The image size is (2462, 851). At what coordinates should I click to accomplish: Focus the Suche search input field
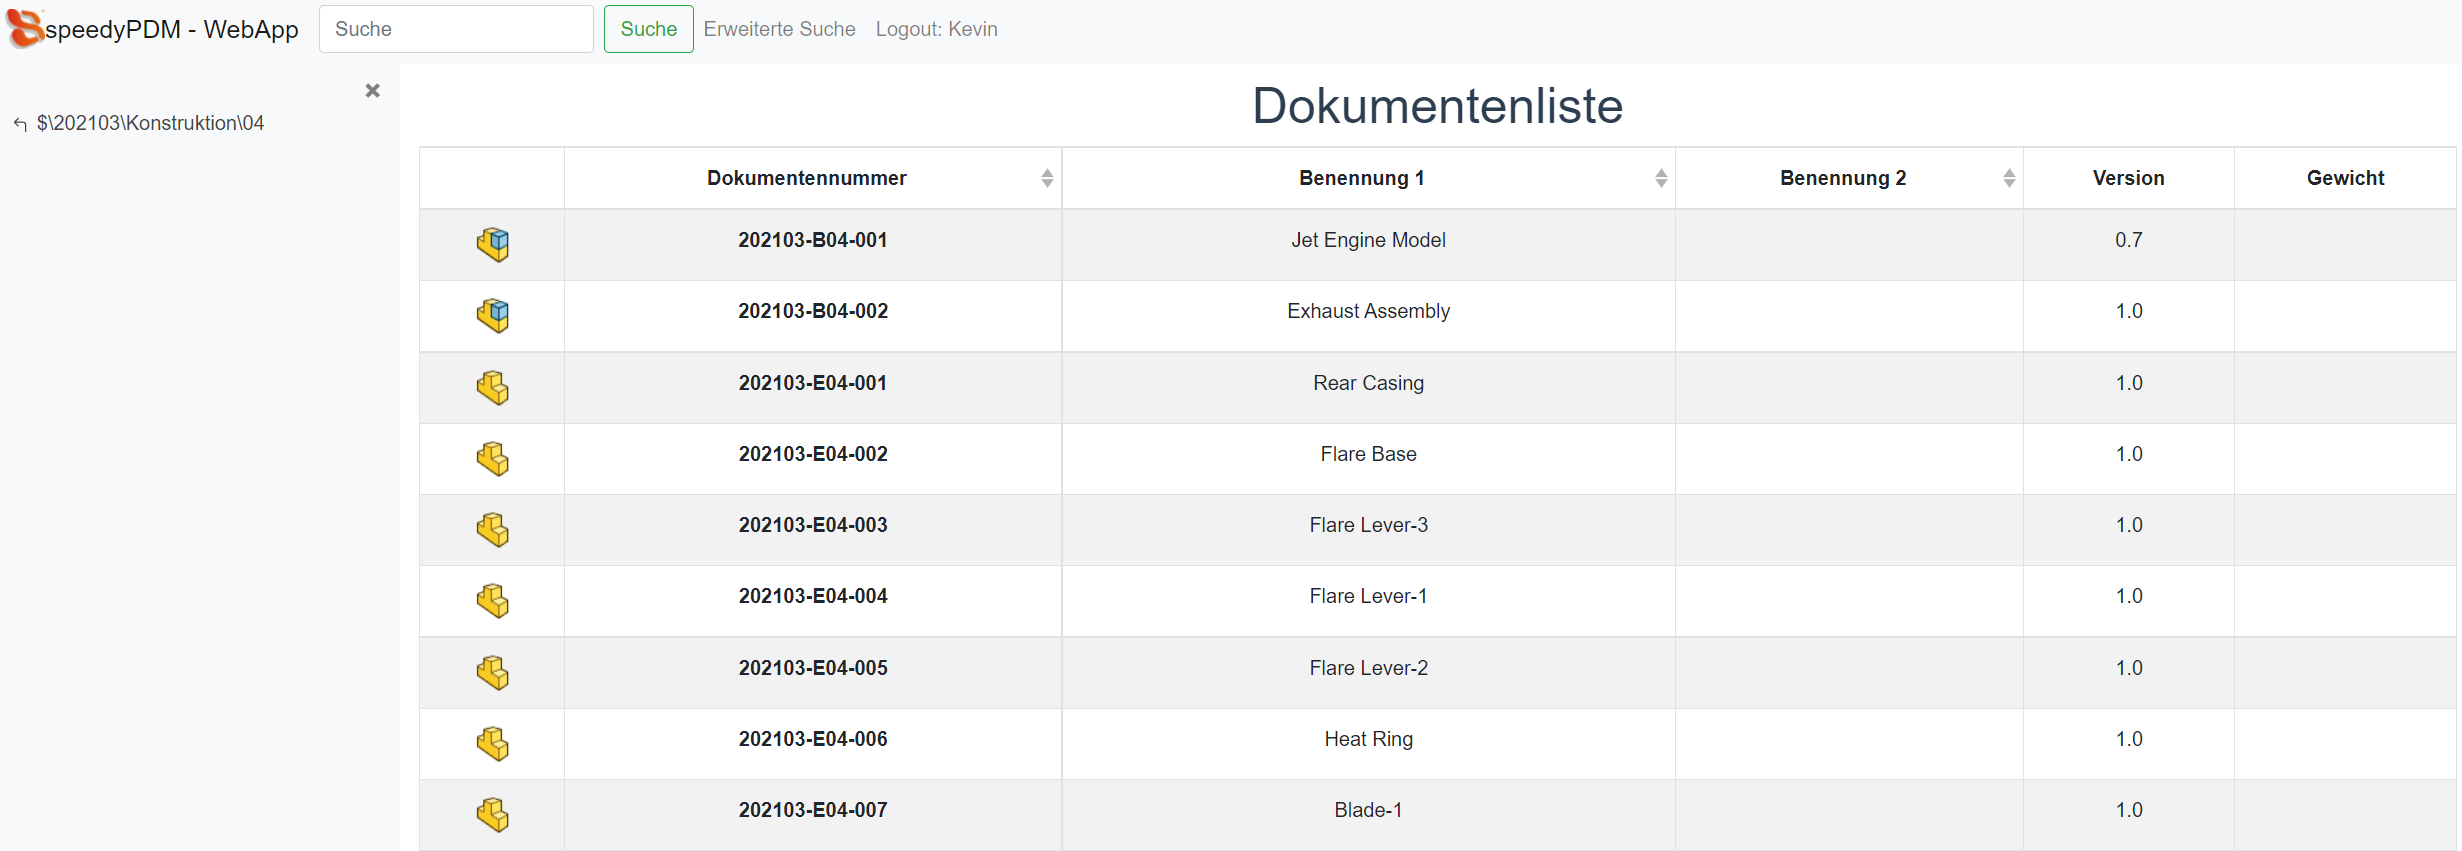tap(456, 29)
